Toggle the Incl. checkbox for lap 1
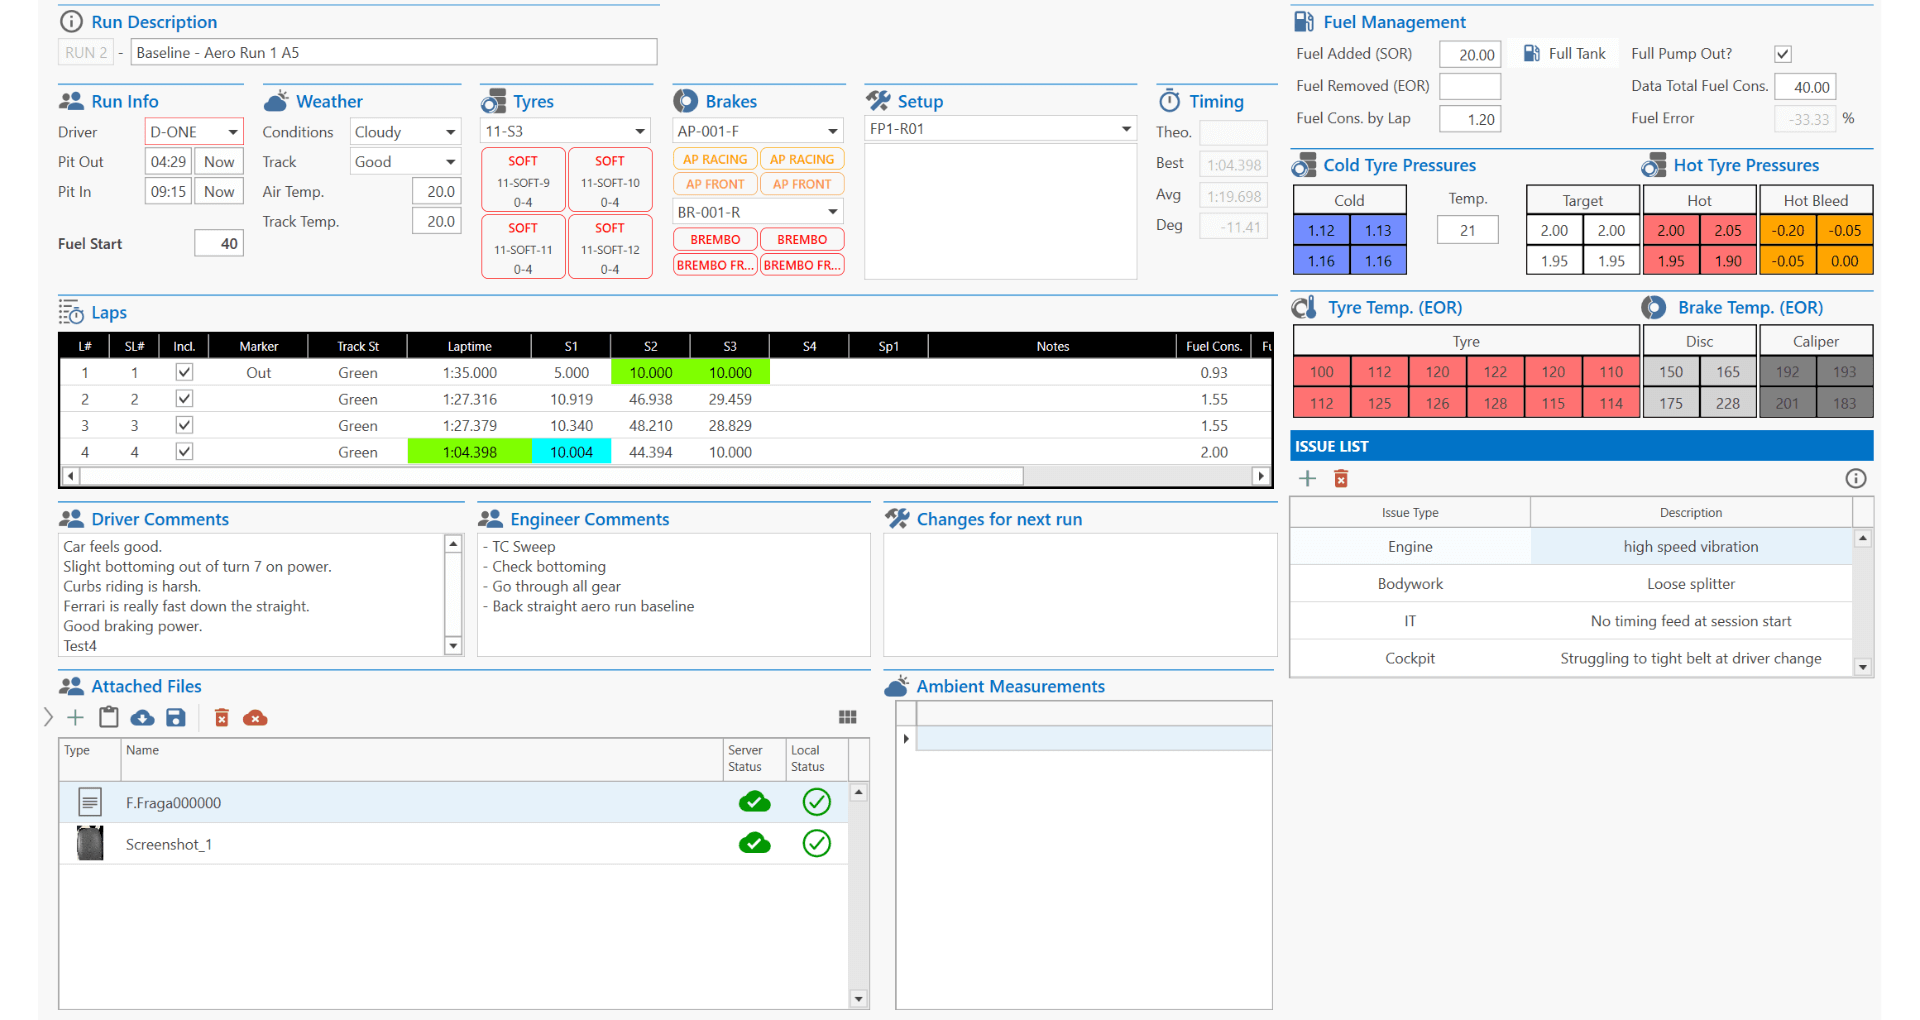Viewport: 1920px width, 1020px height. pyautogui.click(x=184, y=372)
